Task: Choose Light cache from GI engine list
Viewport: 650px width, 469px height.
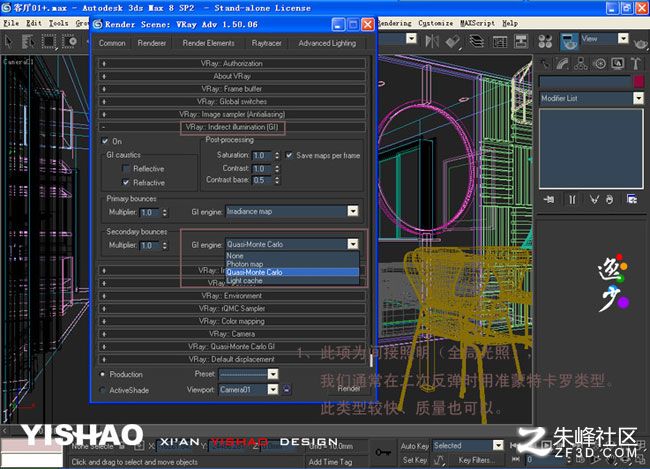Action: 292,281
